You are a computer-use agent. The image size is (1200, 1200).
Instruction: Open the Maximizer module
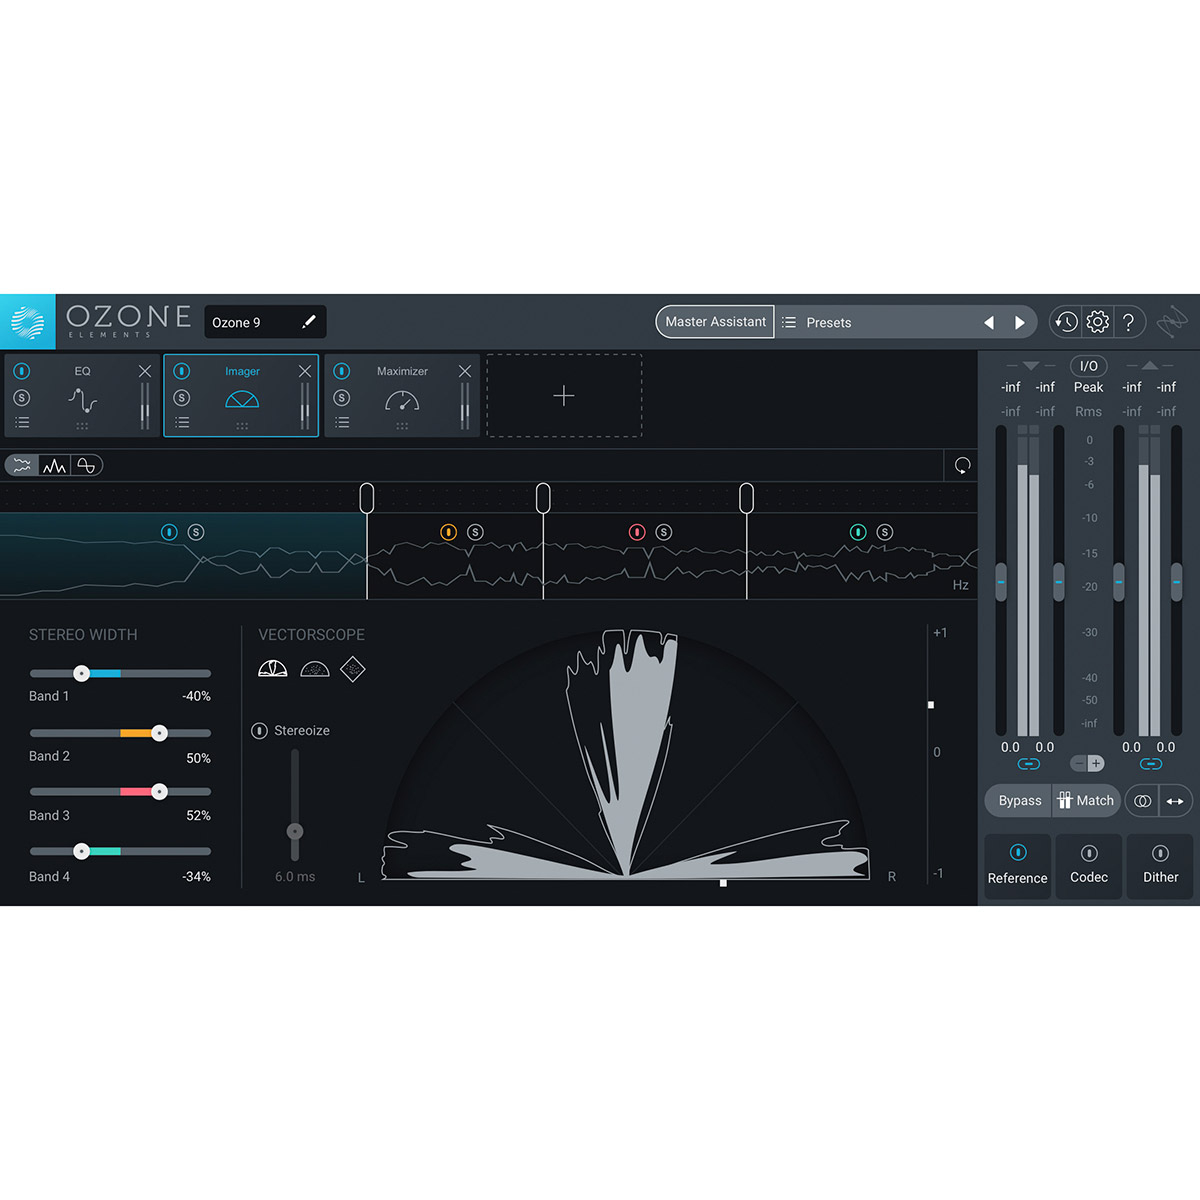pos(402,371)
